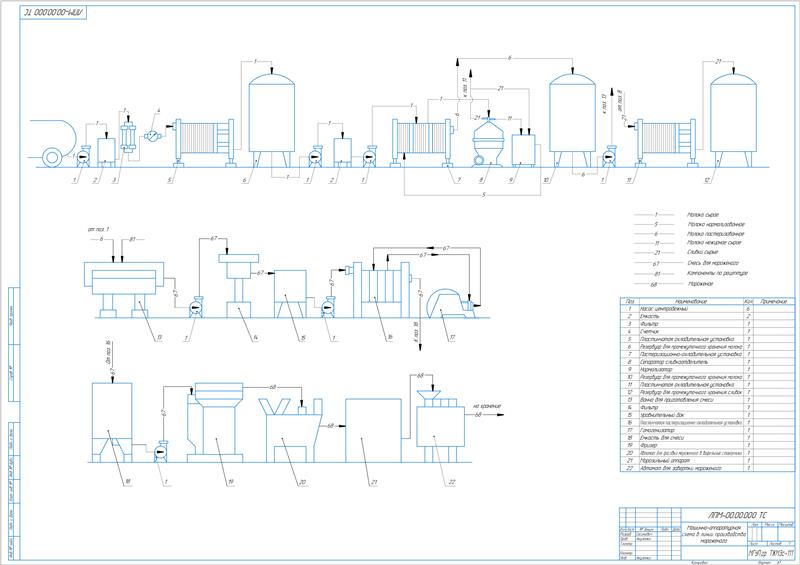This screenshot has width=800, height=565.
Task: Click legend entry 'Молоко нежирное сырое'
Action: point(714,243)
